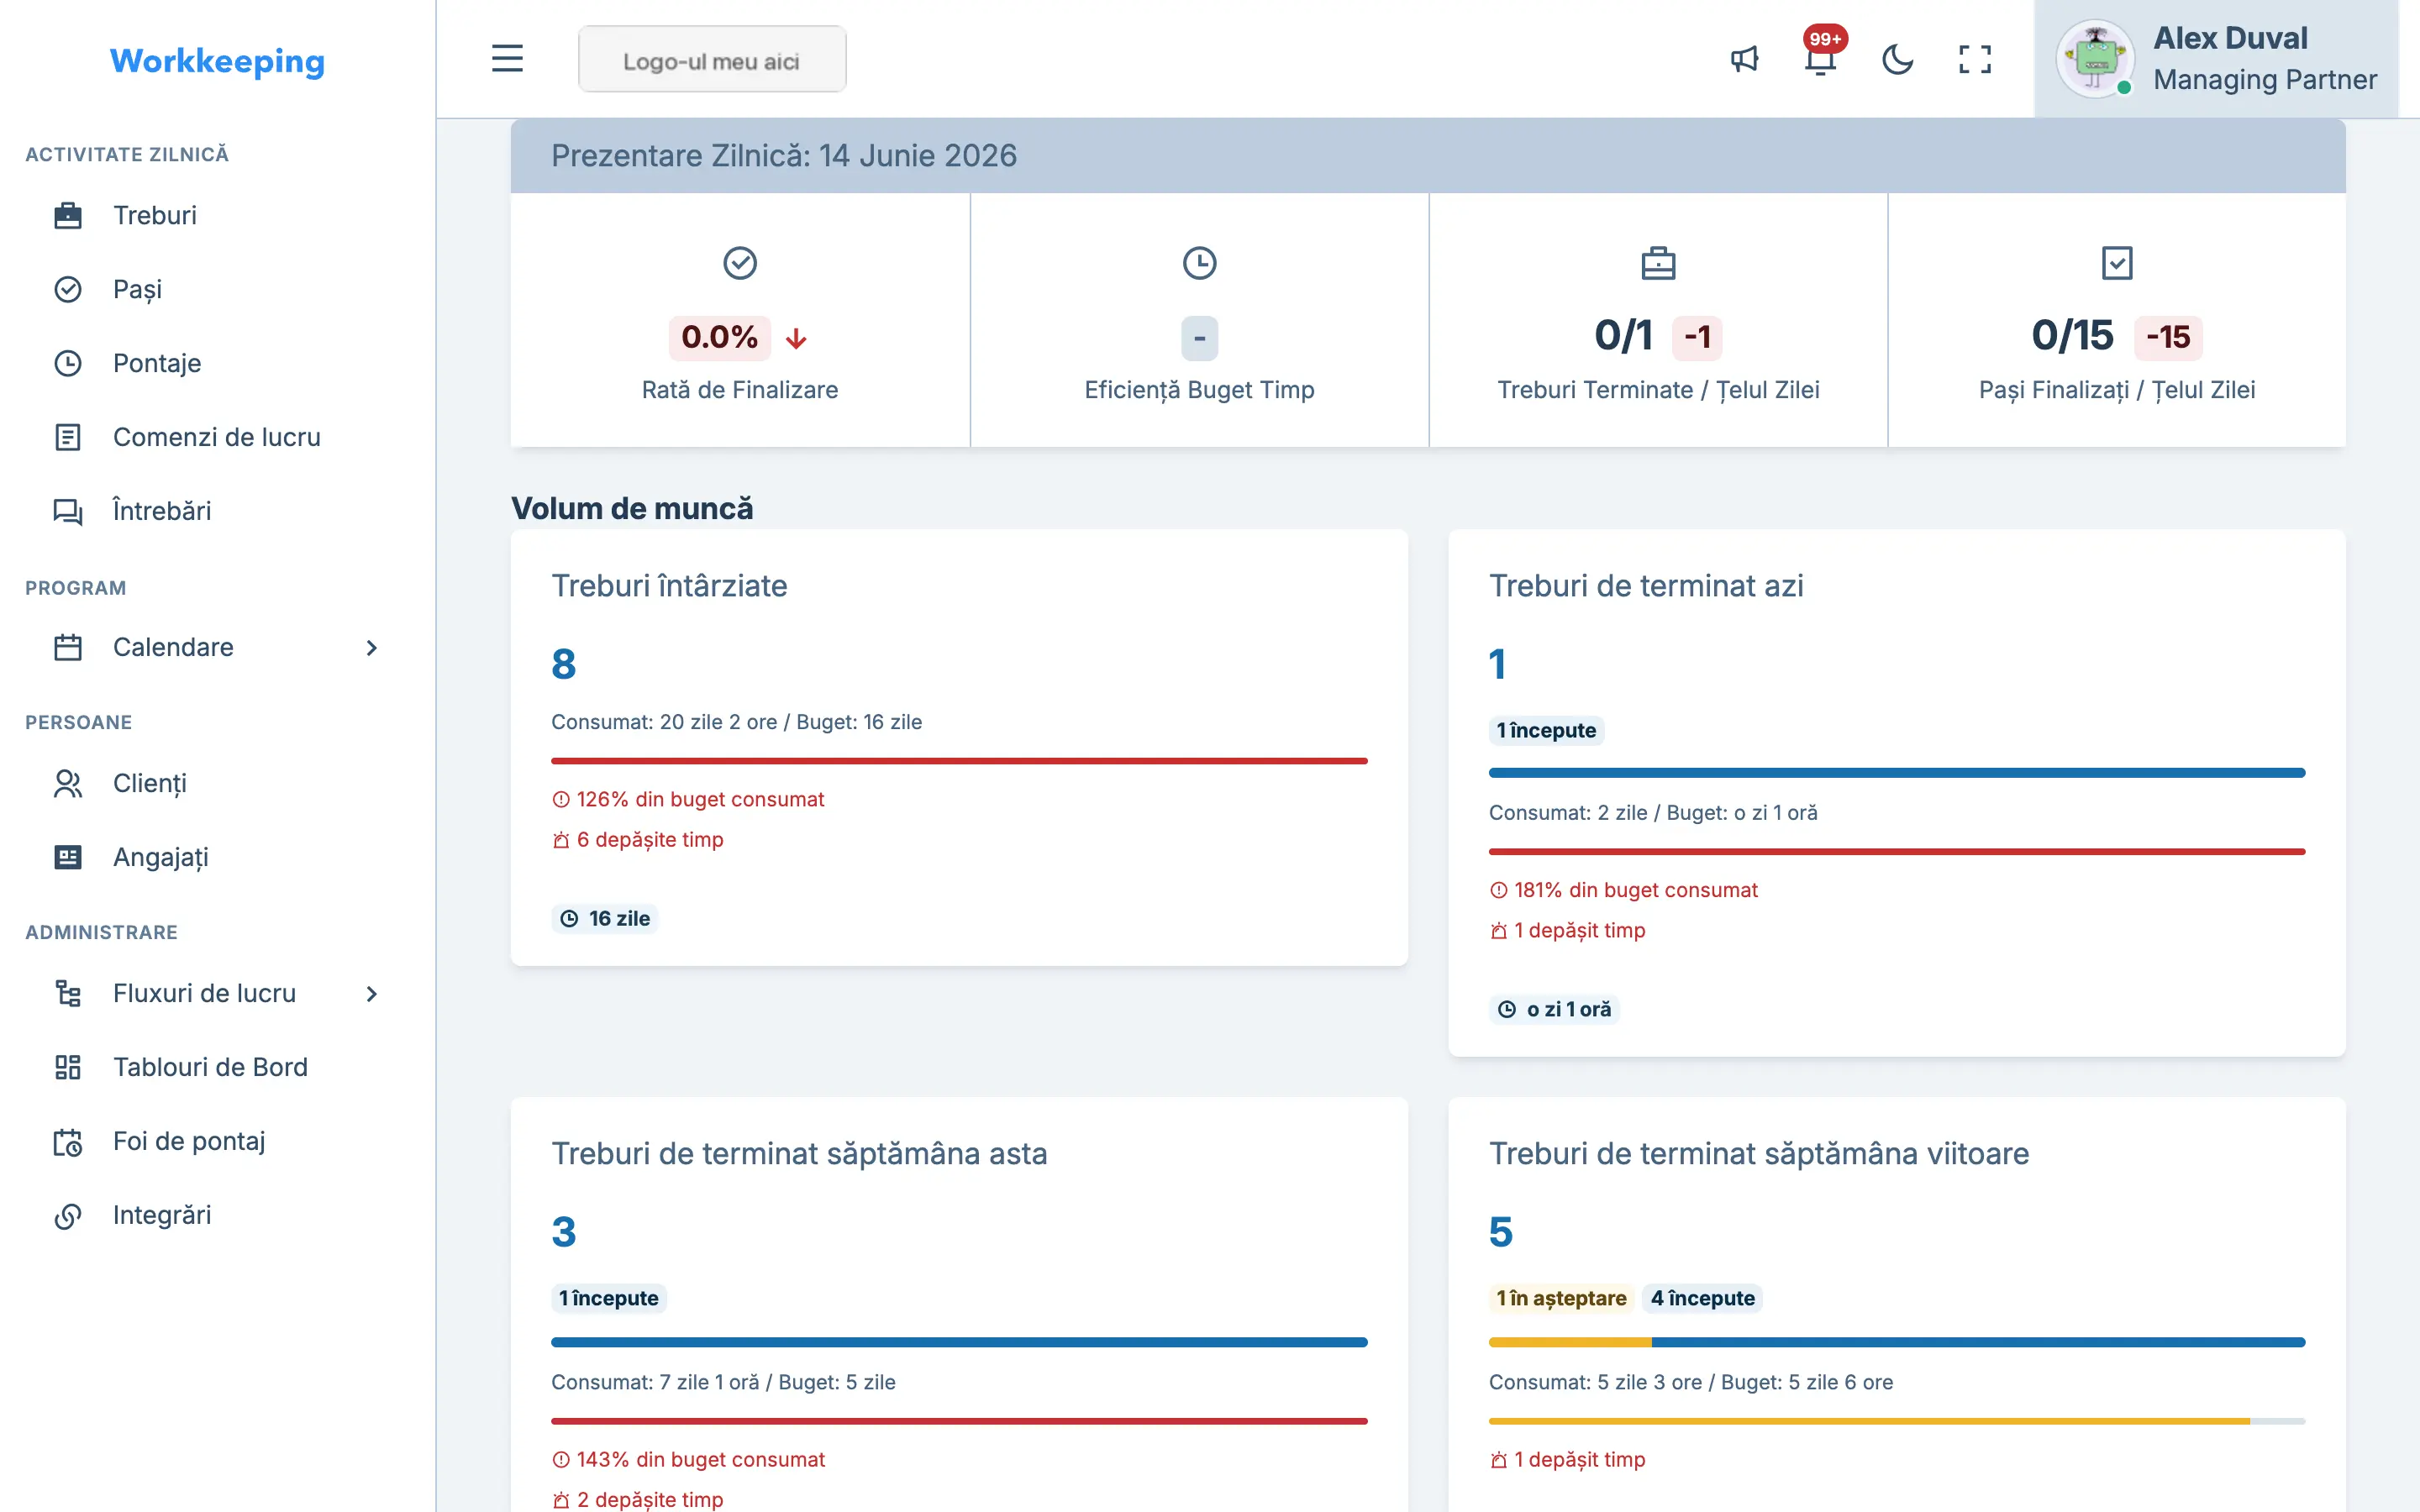Viewport: 2420px width, 1512px height.
Task: Click the Întrebări chat icon in sidebar
Action: tap(68, 511)
